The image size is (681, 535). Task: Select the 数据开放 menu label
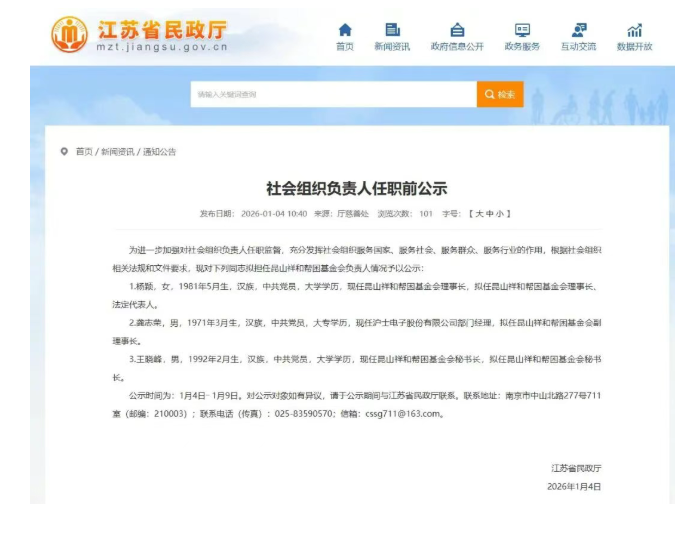click(x=634, y=47)
